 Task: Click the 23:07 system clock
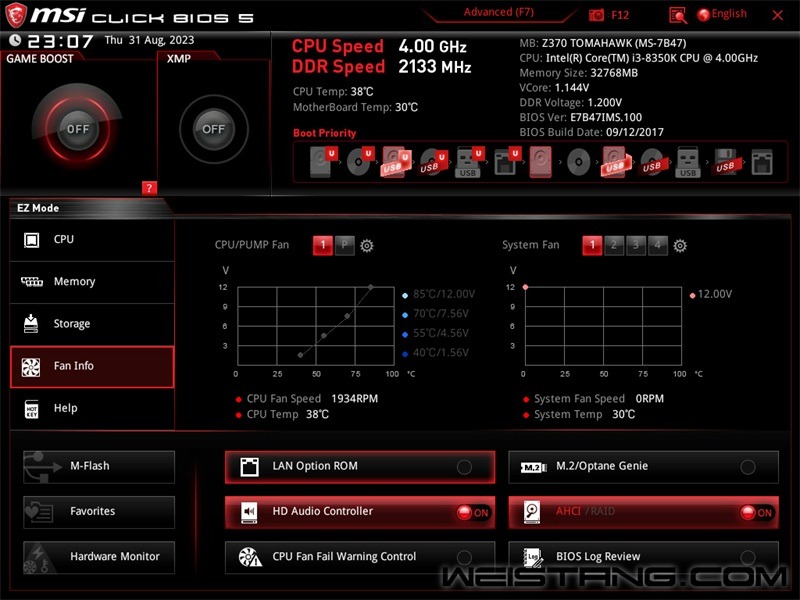click(60, 41)
